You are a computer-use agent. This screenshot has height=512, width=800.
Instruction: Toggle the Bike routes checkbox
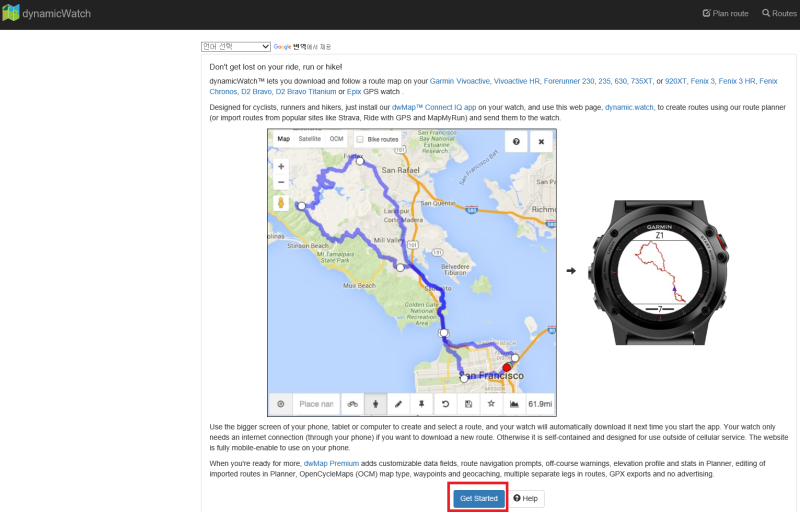point(360,139)
